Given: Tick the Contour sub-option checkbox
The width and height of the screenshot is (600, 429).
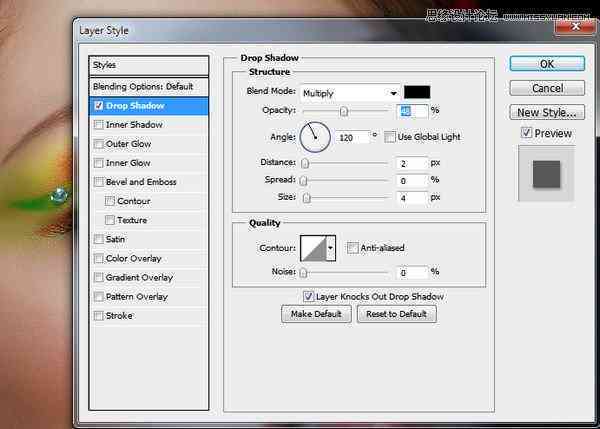Looking at the screenshot, I should click(x=109, y=201).
